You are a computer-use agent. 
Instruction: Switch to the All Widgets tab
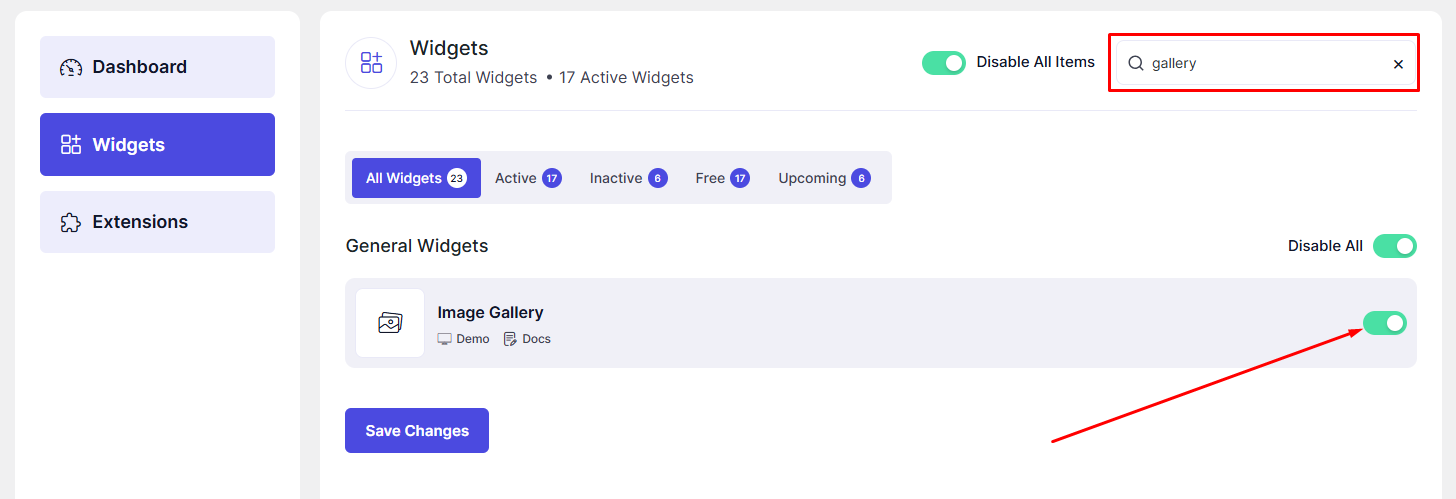tap(415, 178)
